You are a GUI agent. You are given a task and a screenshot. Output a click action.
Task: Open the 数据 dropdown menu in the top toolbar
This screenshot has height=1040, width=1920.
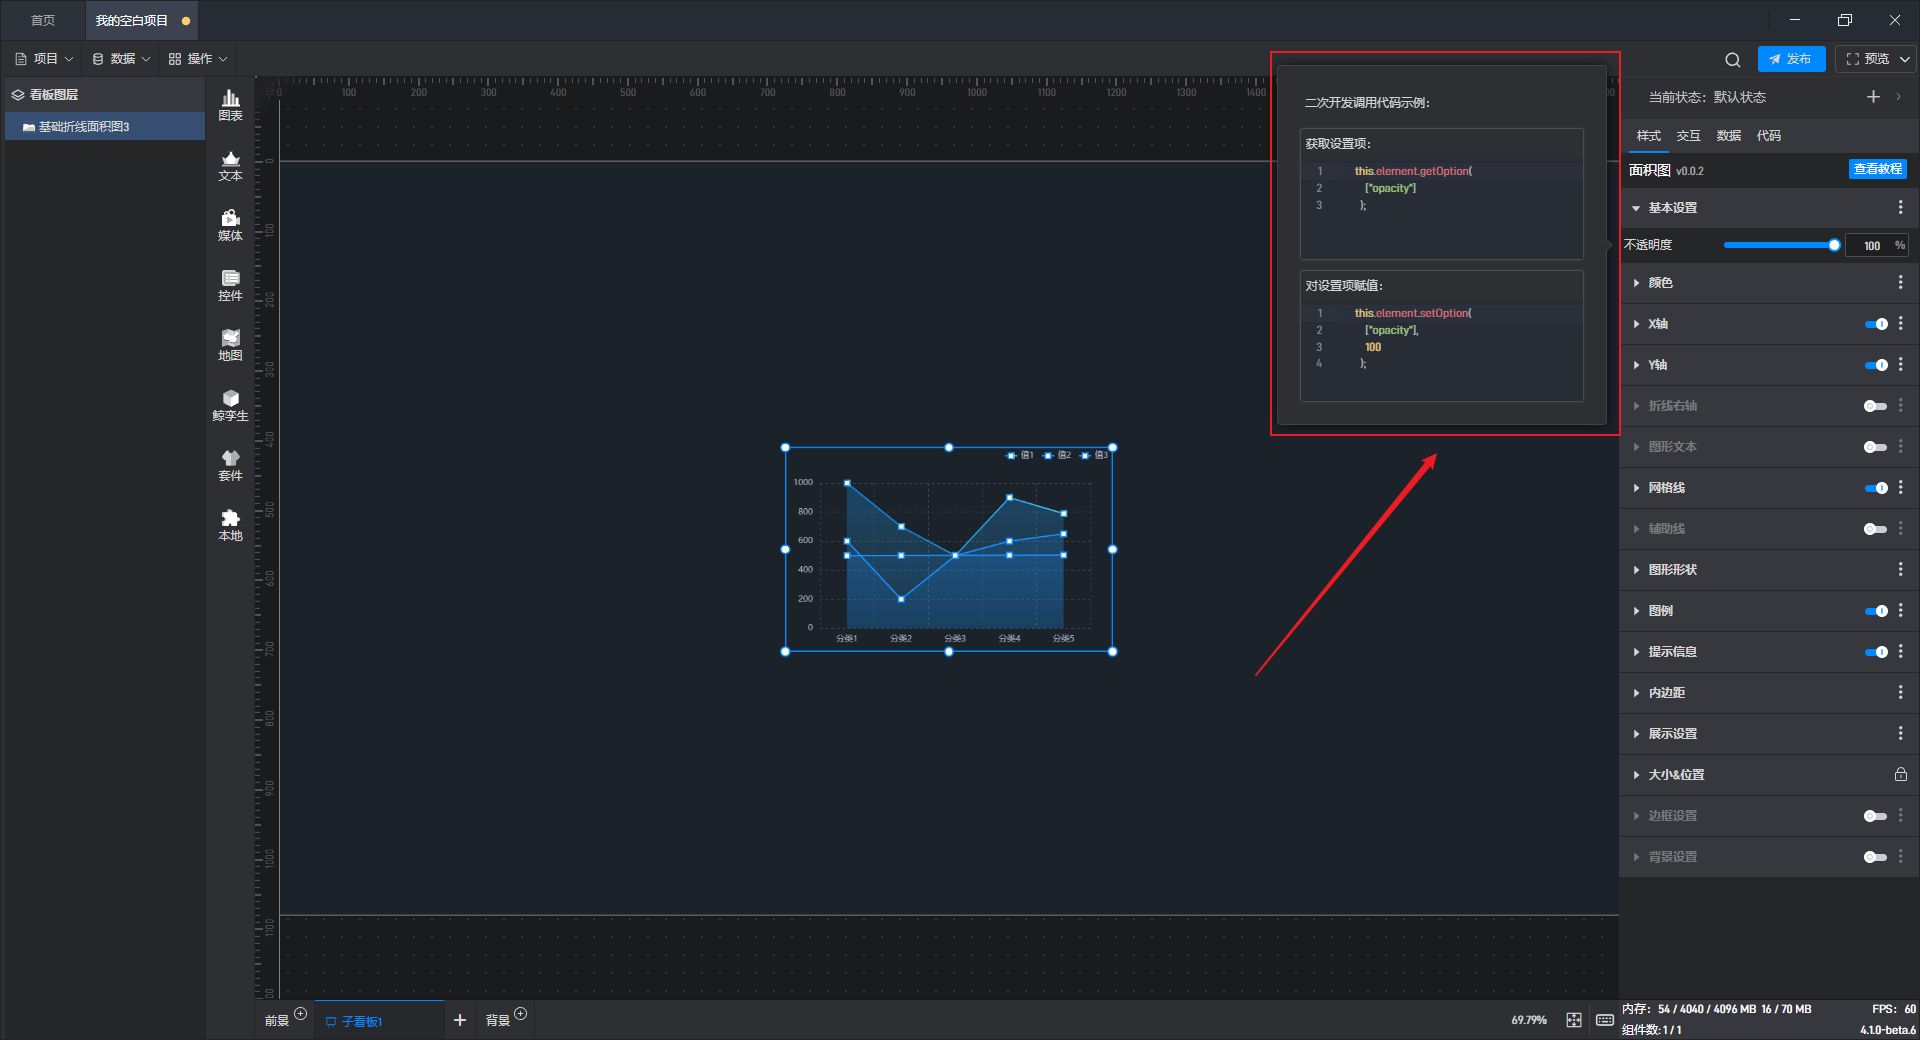(x=121, y=59)
